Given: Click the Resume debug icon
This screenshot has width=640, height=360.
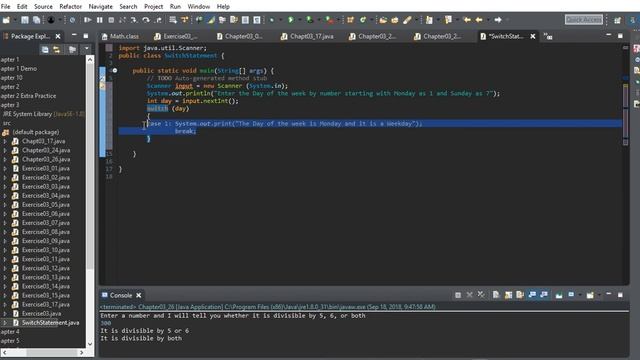Looking at the screenshot, I should coord(87,20).
